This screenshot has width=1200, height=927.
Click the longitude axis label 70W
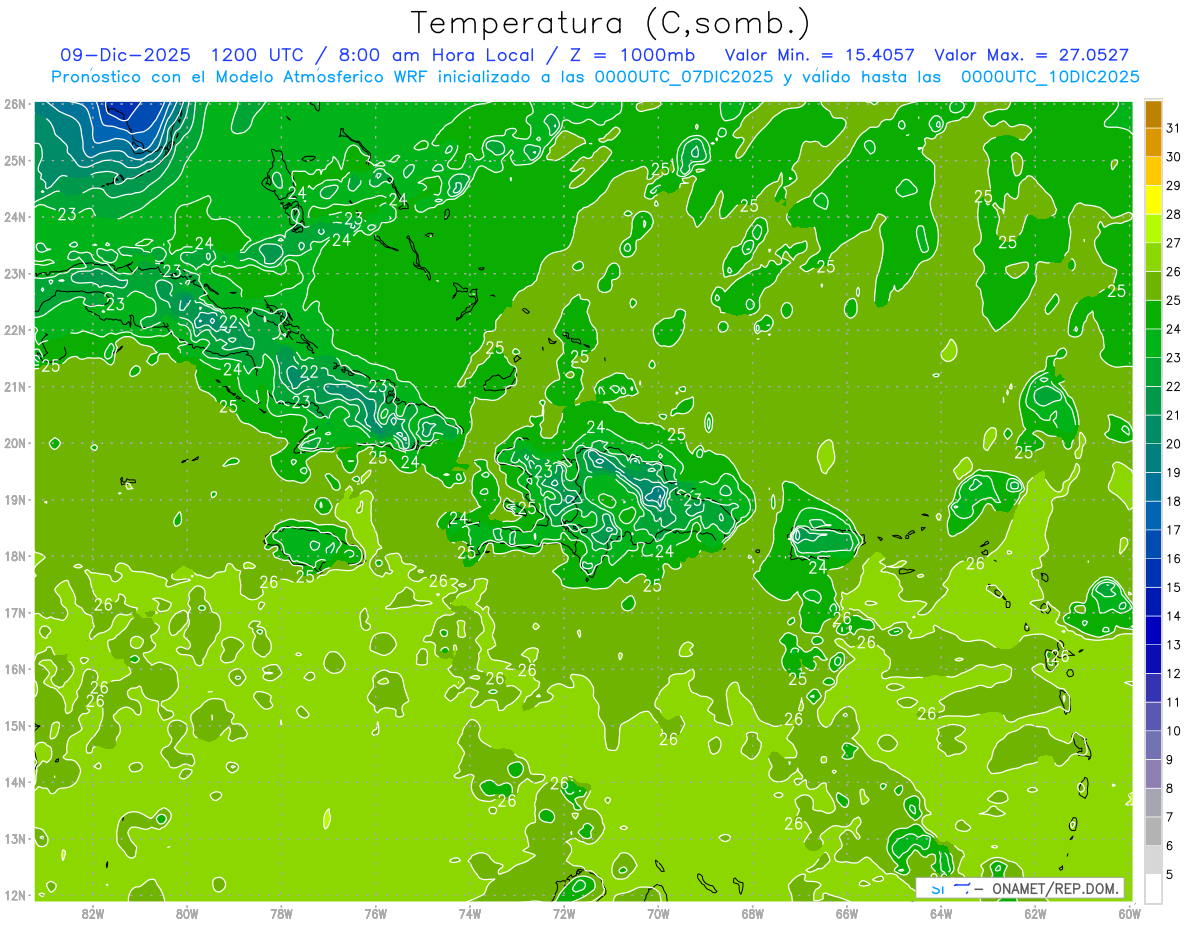(658, 914)
